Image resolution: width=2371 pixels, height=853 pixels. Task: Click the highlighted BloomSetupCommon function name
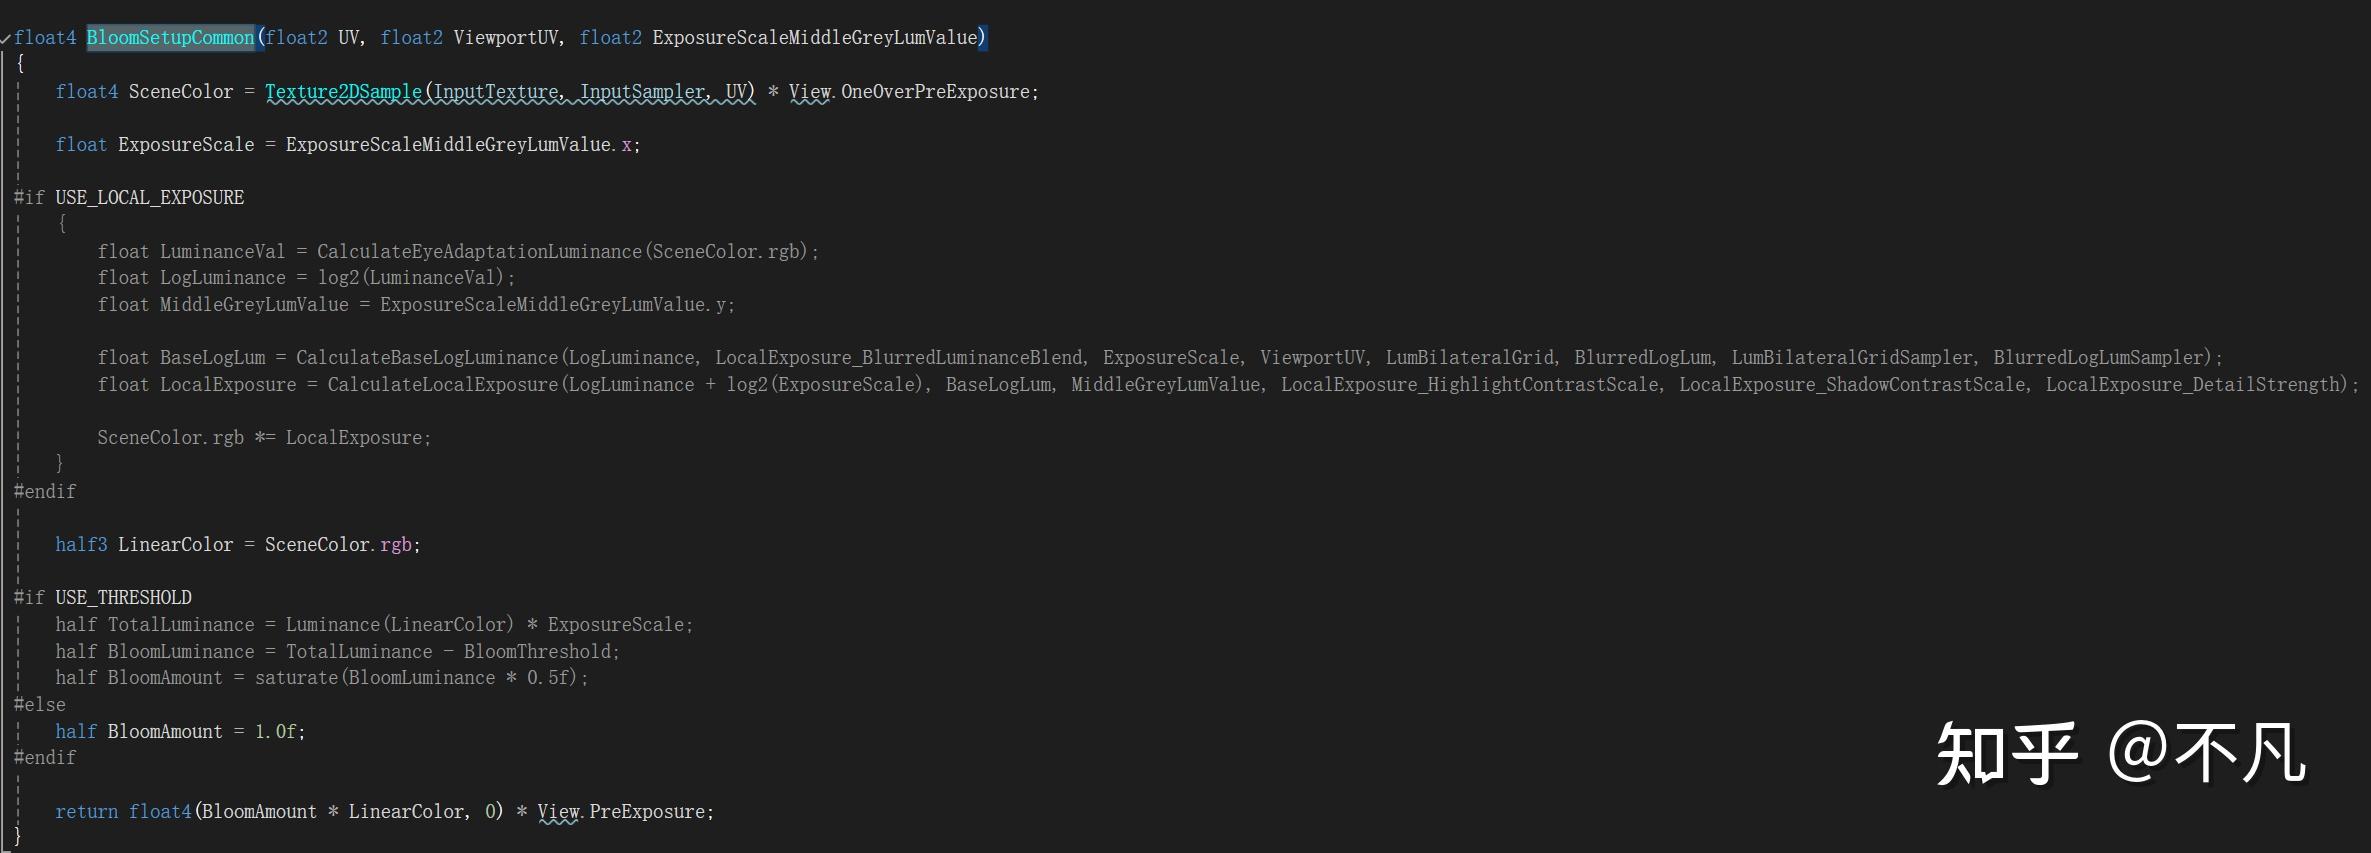pos(170,38)
